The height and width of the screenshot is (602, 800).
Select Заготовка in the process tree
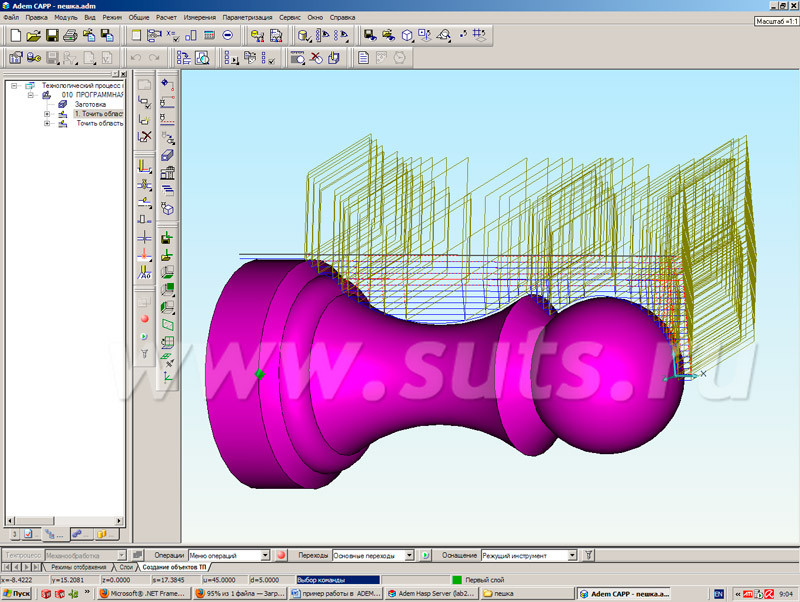coord(90,104)
